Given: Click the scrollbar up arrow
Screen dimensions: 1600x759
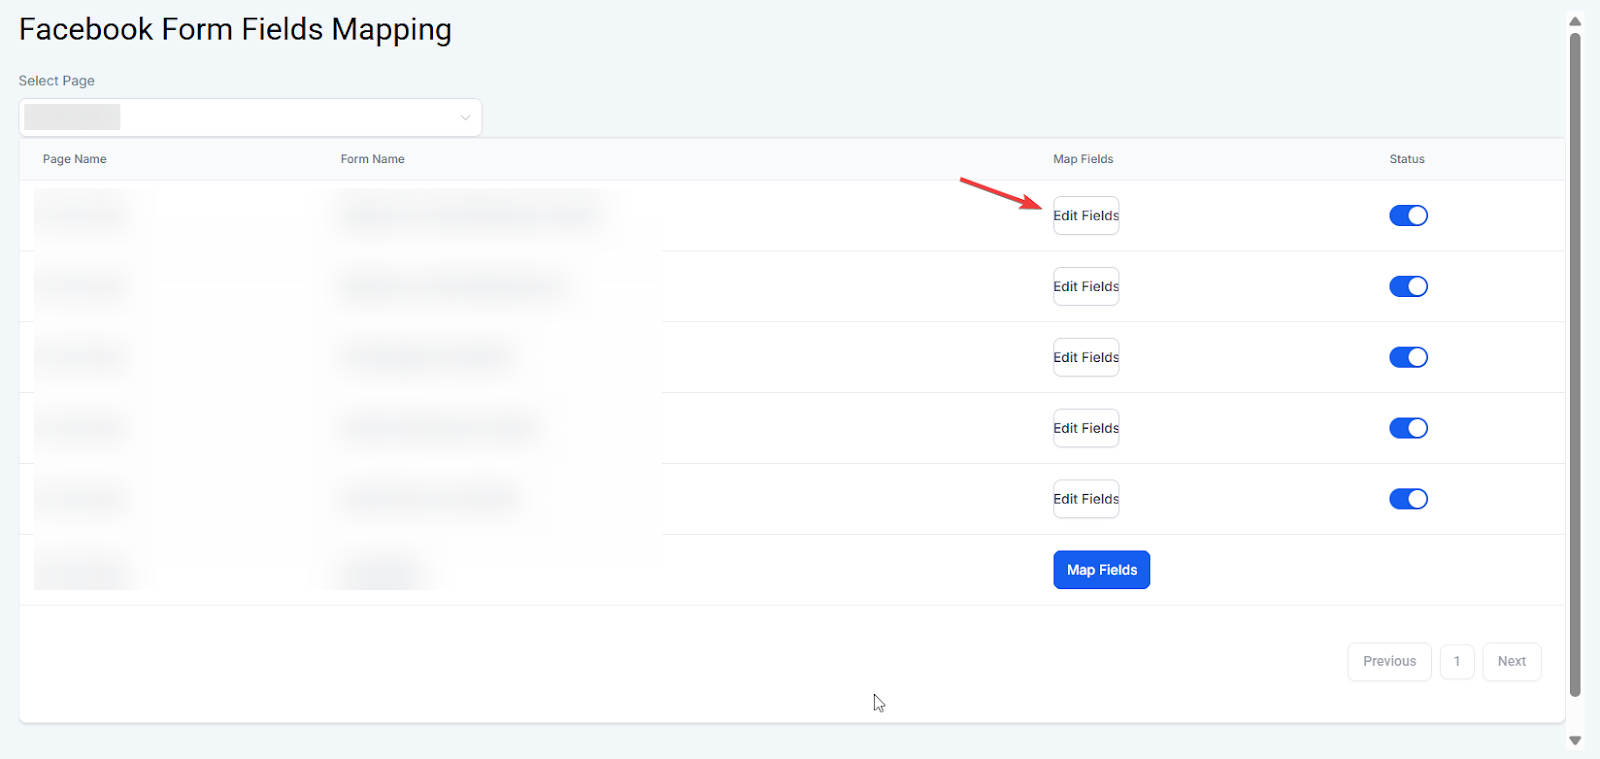Looking at the screenshot, I should point(1575,21).
